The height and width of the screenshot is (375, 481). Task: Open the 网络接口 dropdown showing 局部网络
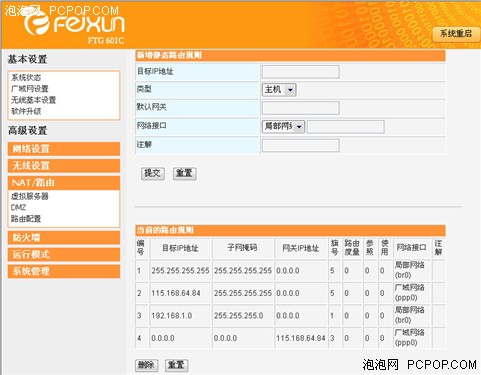pos(283,127)
